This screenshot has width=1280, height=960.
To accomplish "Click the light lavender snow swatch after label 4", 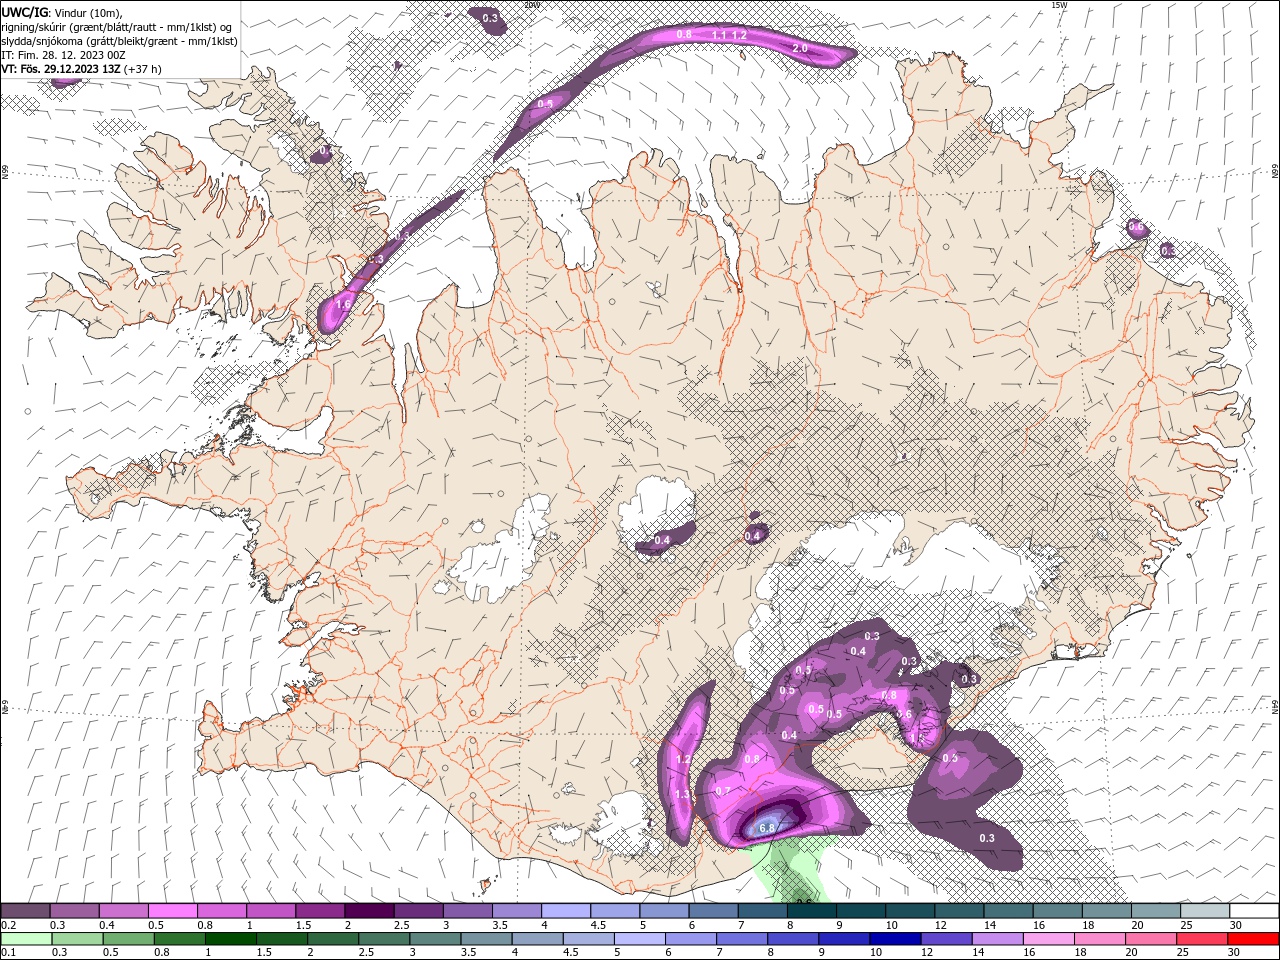I will (565, 911).
